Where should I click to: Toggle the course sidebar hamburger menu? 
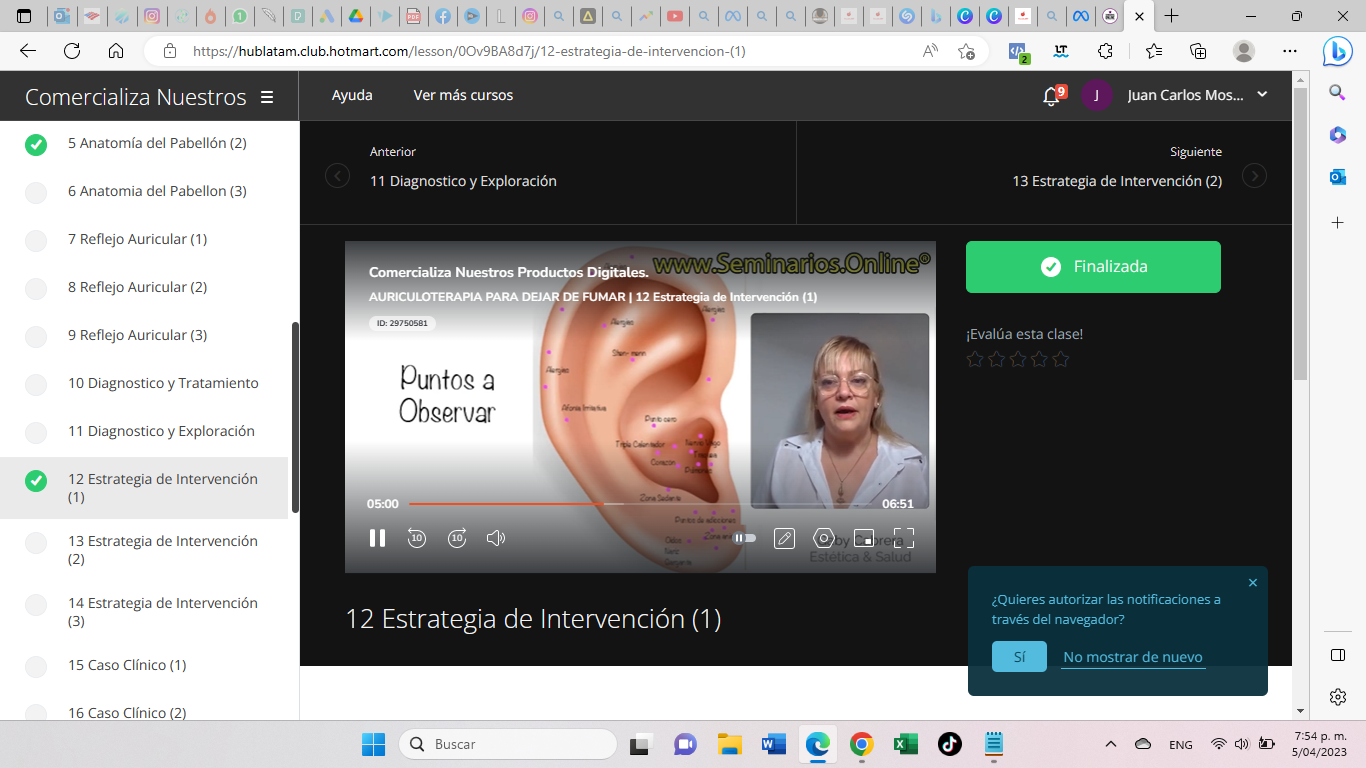tap(267, 97)
